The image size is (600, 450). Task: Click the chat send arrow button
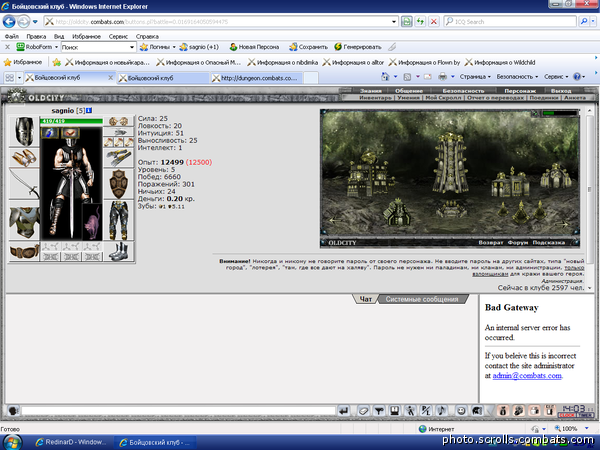point(344,411)
